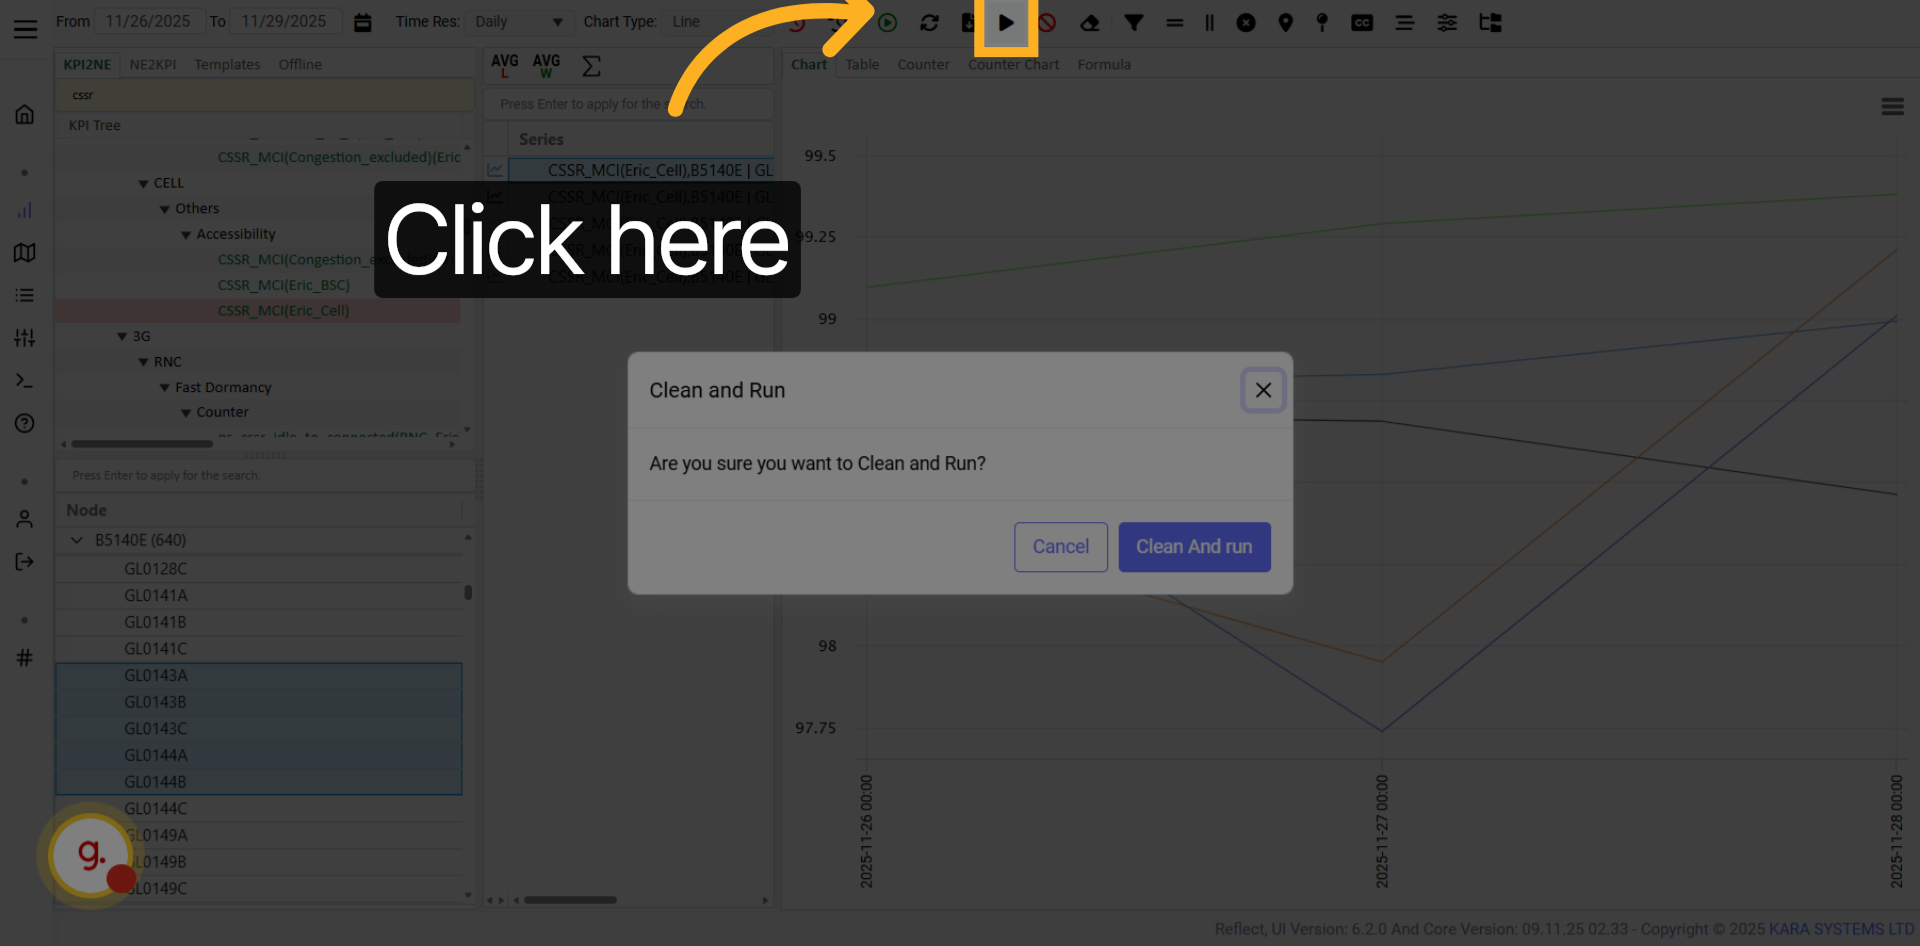1920x946 pixels.
Task: Switch to the Offline tab
Action: [300, 64]
